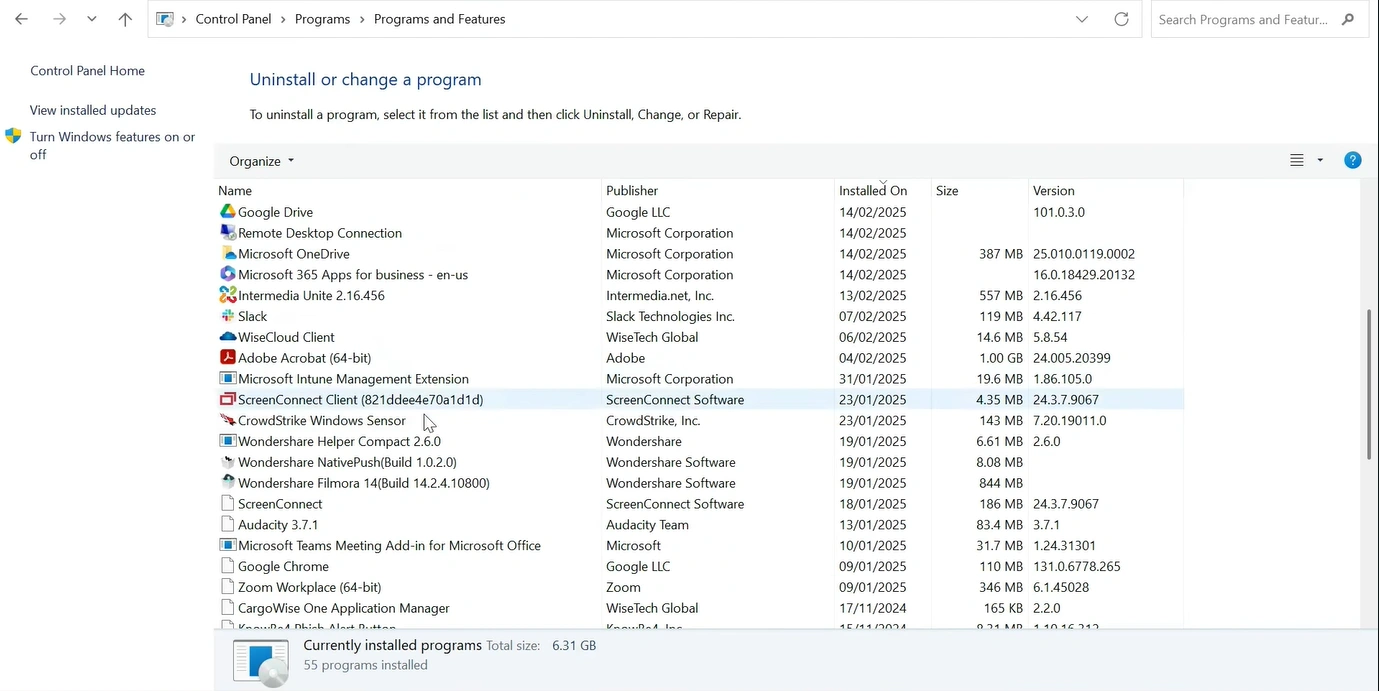Sort by the Publisher column header
1379x691 pixels.
(632, 190)
